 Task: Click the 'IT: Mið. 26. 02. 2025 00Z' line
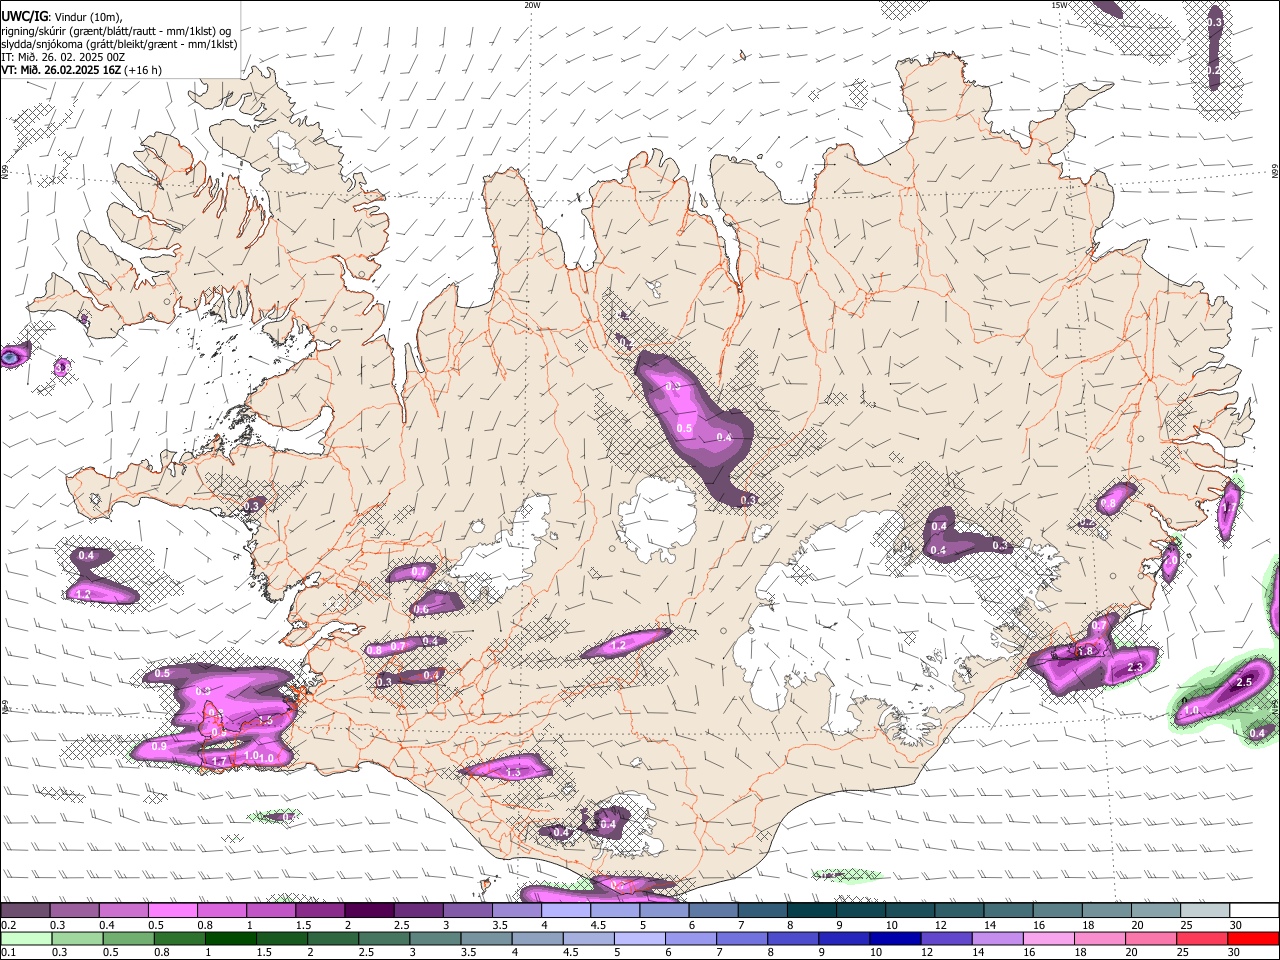63,57
